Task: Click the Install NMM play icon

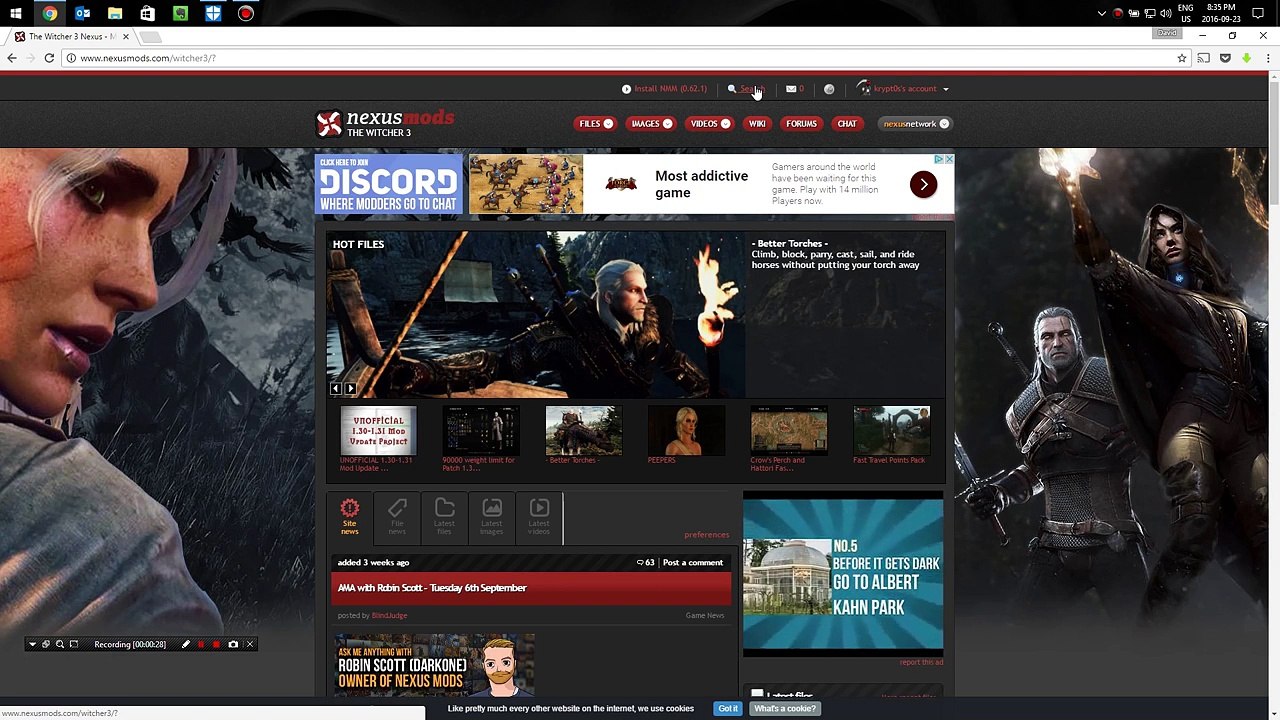Action: [626, 89]
